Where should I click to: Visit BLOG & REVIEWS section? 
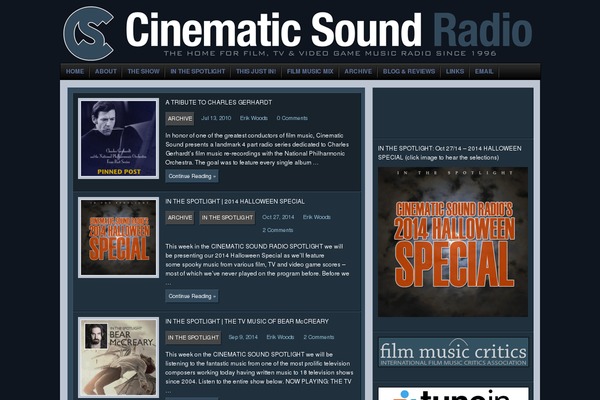(x=409, y=72)
